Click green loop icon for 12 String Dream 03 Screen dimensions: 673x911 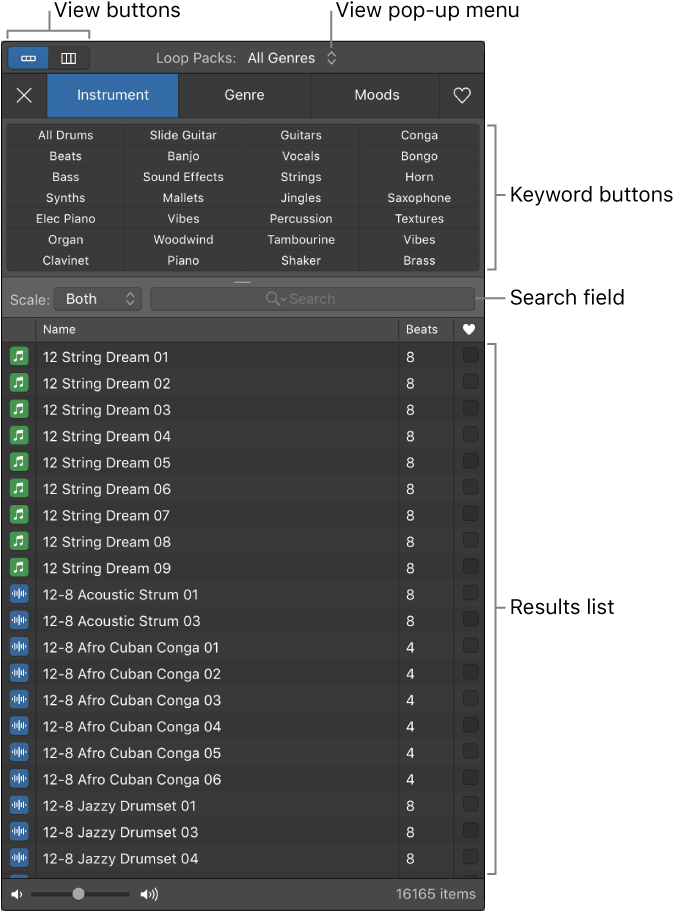coord(19,409)
